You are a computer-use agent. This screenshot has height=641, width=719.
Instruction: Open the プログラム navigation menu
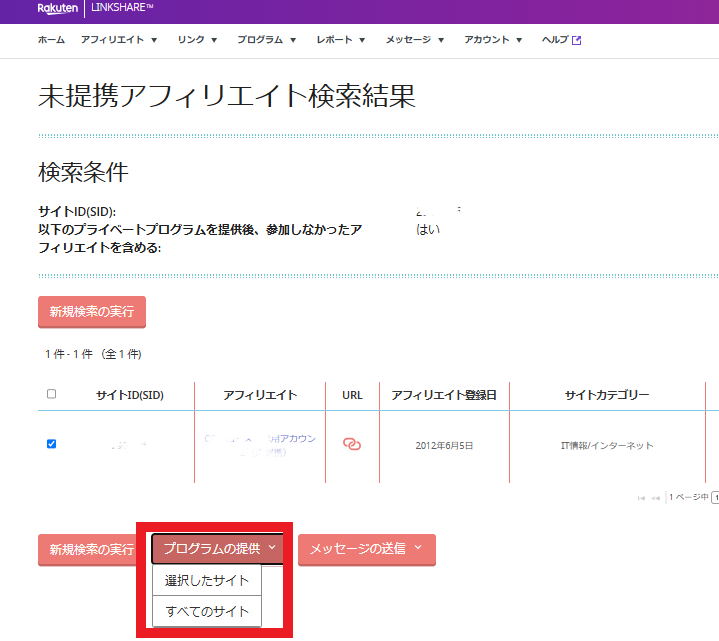pos(266,40)
